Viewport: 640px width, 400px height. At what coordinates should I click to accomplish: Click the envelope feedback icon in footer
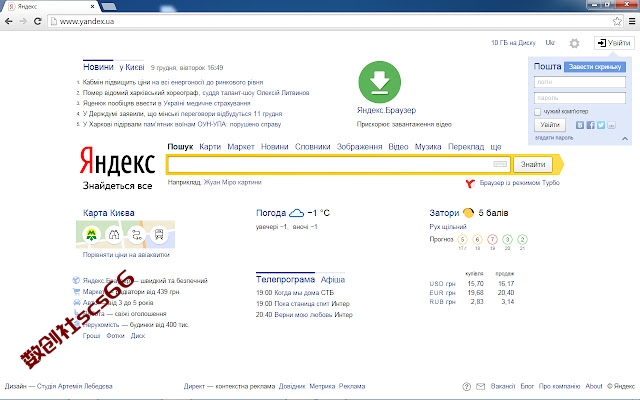[480, 386]
